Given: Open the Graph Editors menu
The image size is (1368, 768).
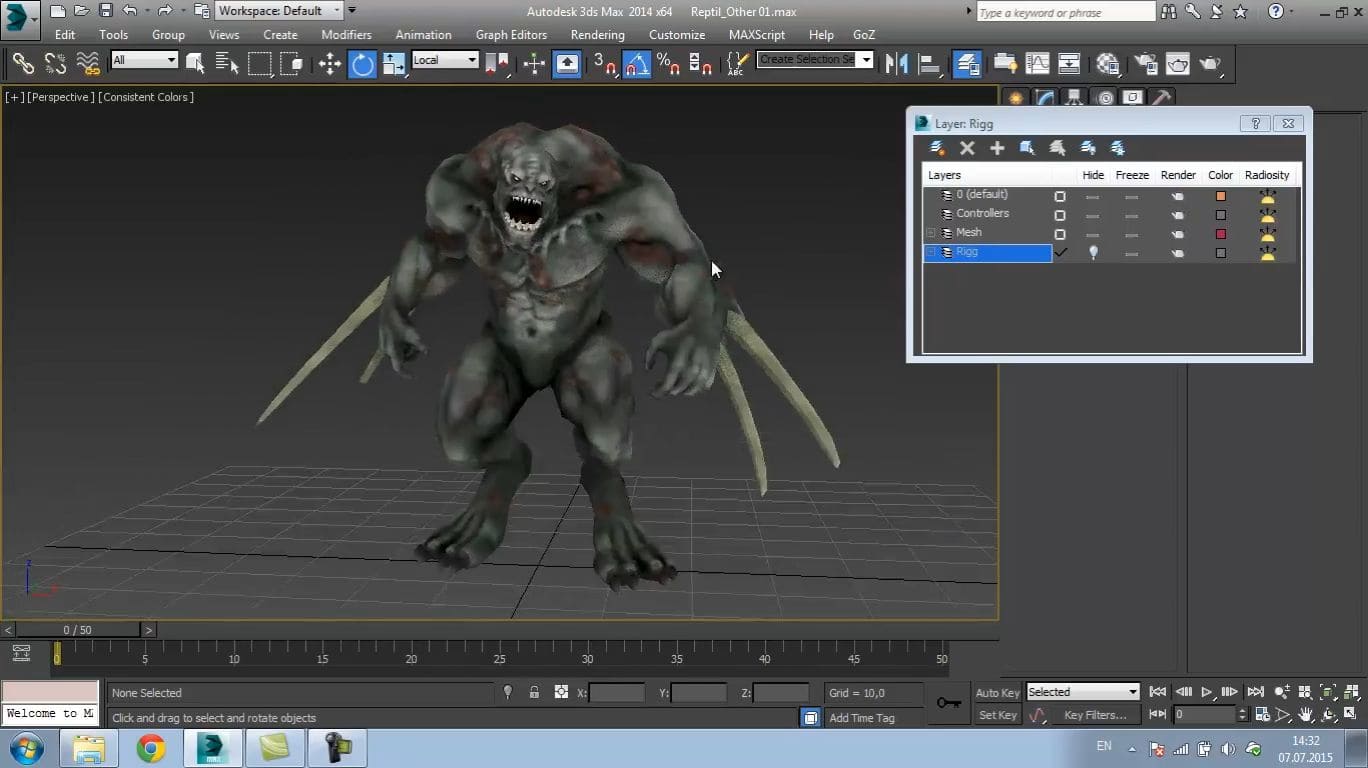Looking at the screenshot, I should click(511, 34).
